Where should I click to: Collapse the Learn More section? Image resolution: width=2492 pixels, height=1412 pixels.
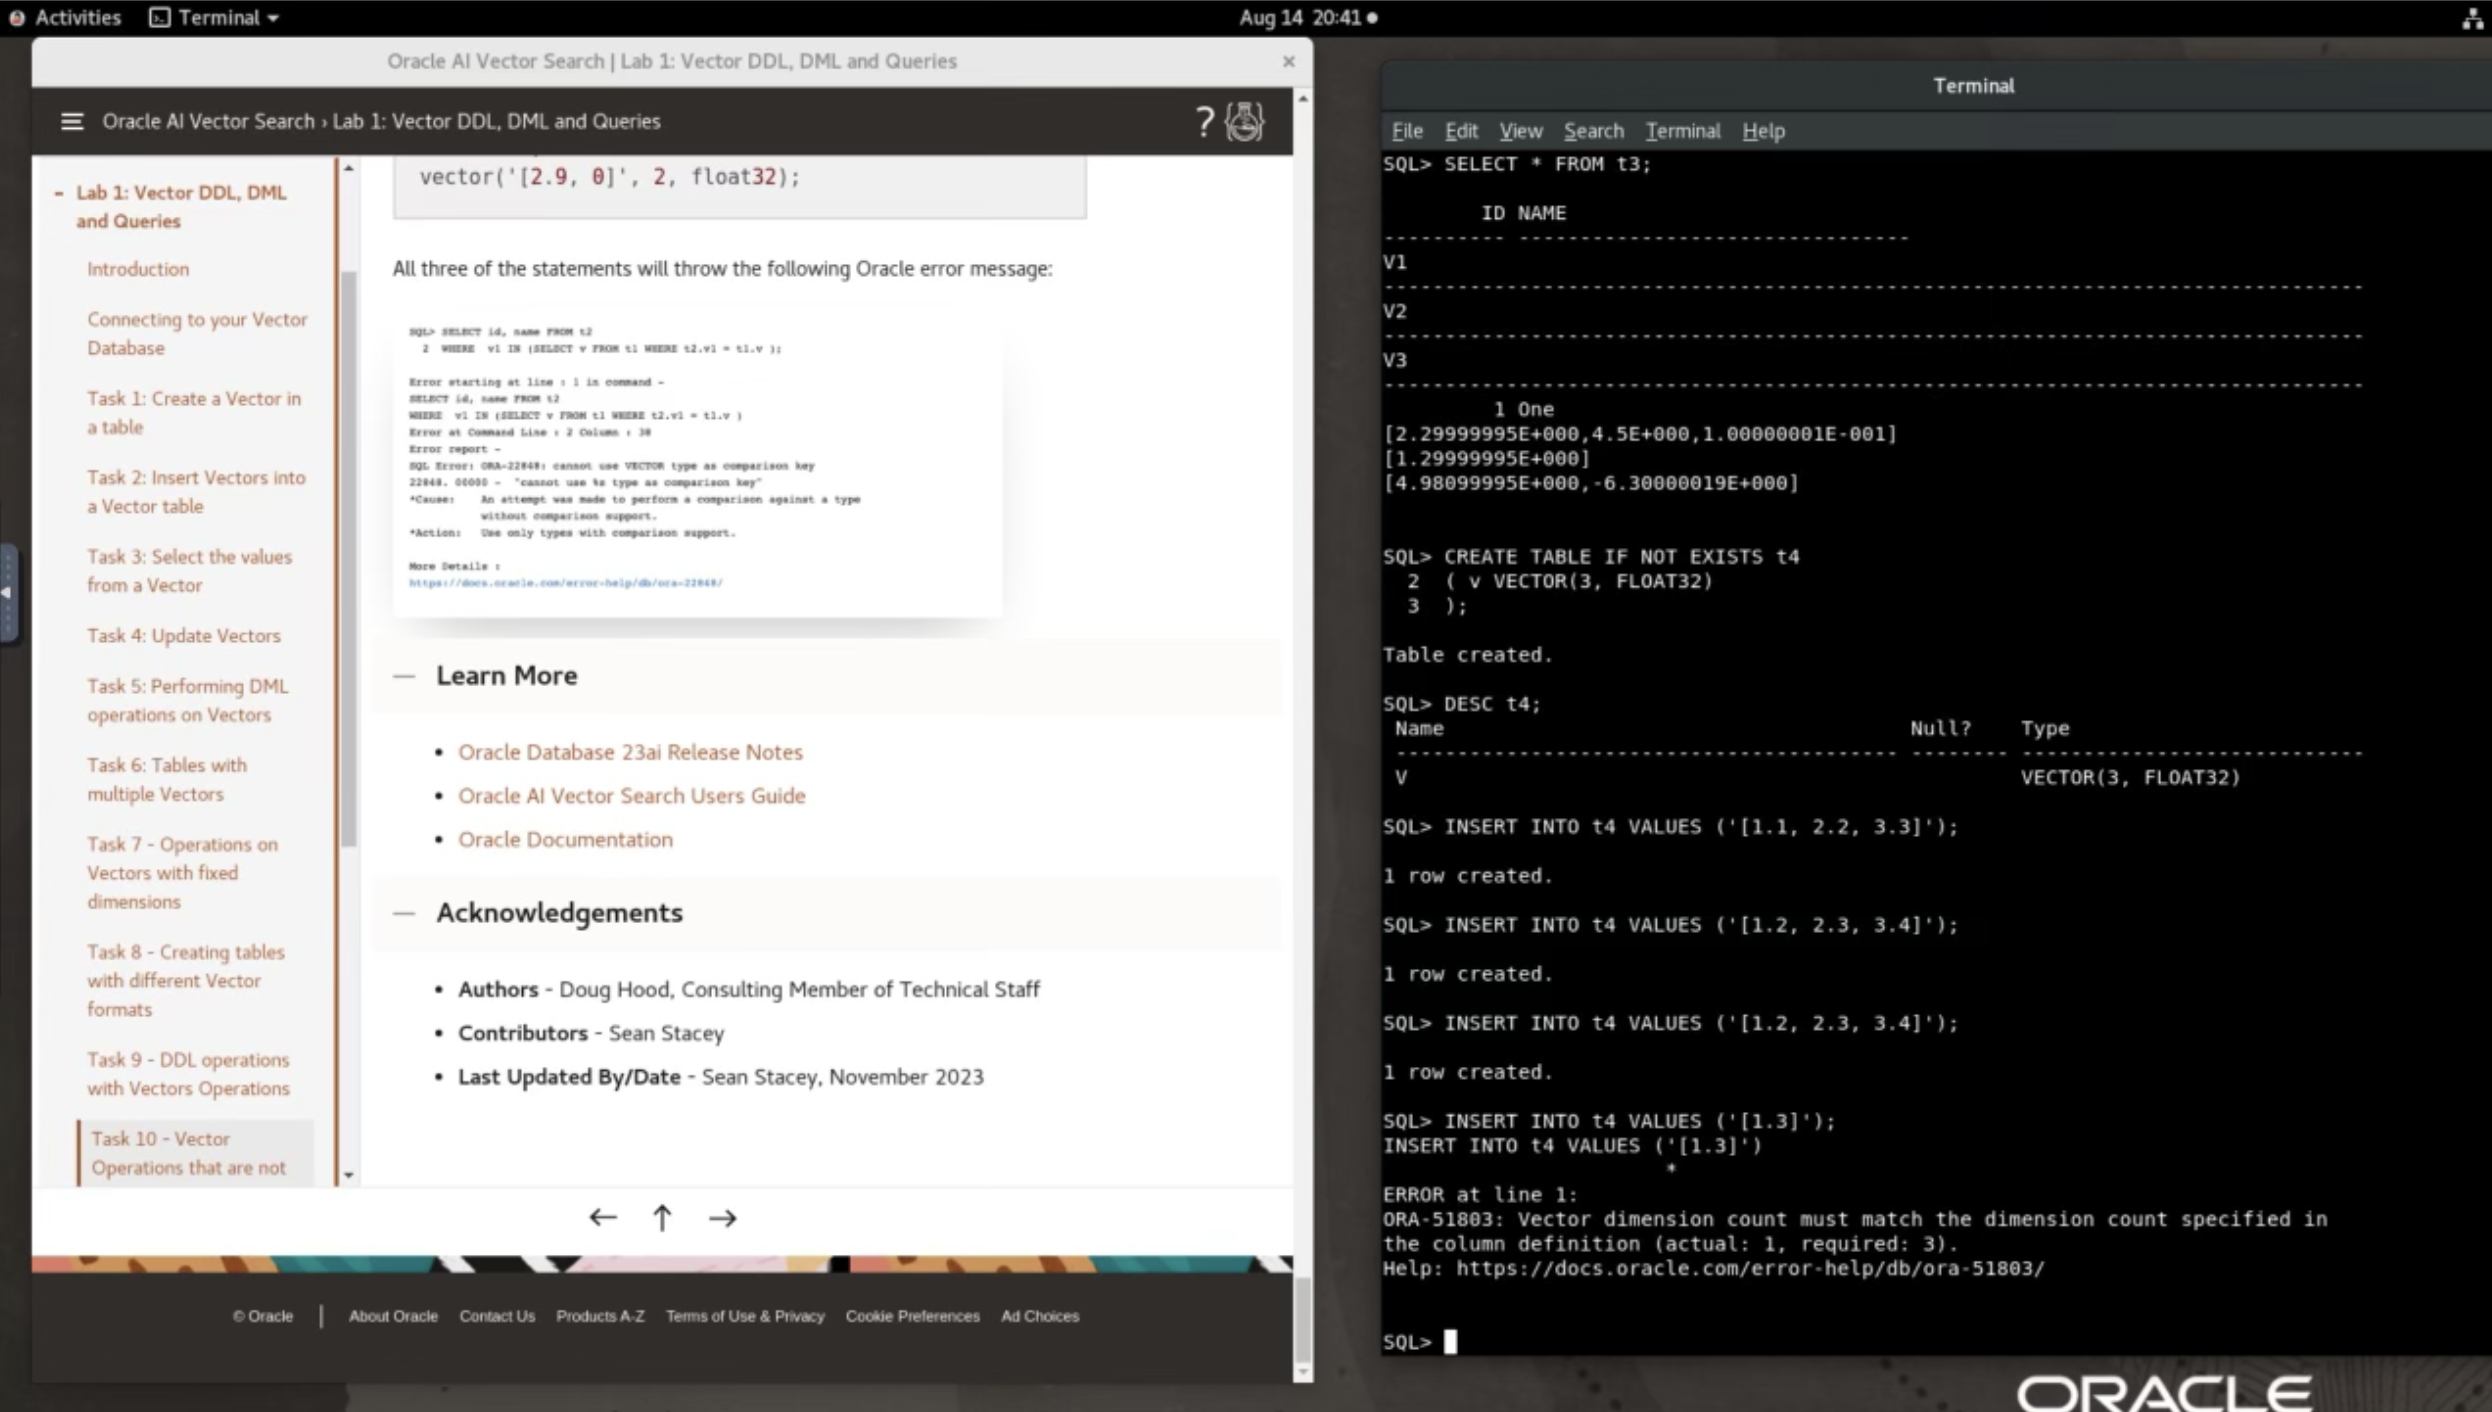coord(404,676)
